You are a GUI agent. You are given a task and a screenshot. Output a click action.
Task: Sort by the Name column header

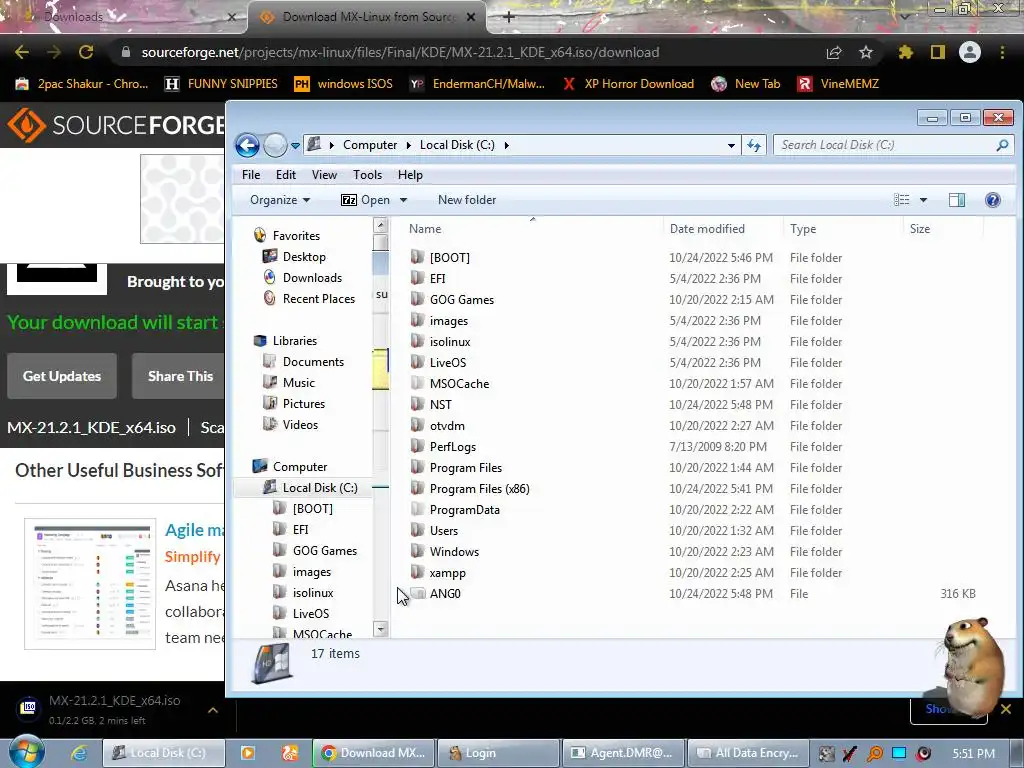point(532,229)
